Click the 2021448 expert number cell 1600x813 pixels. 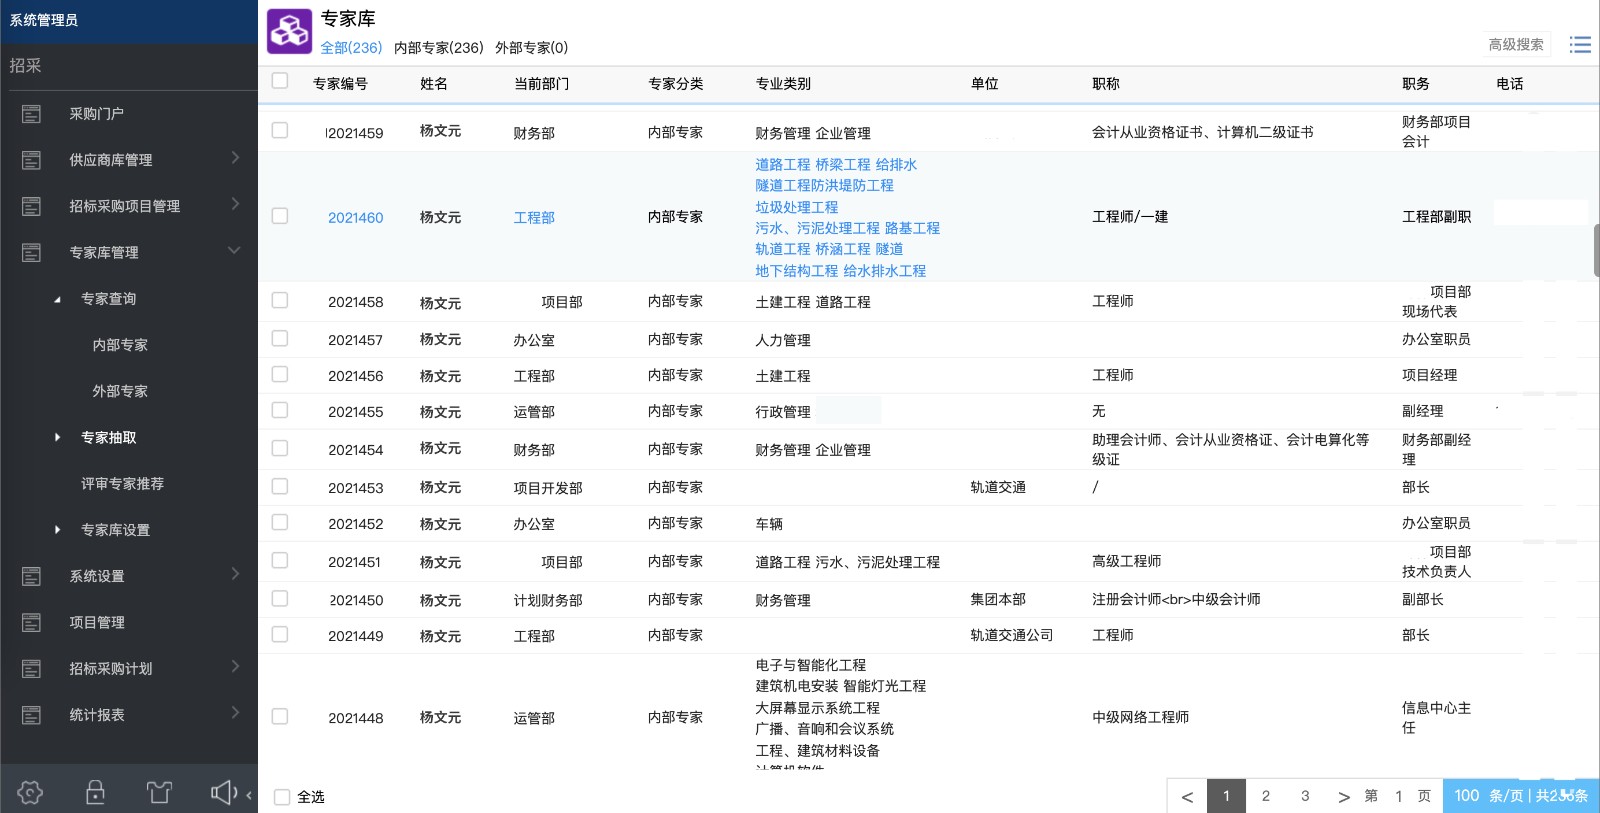point(355,718)
